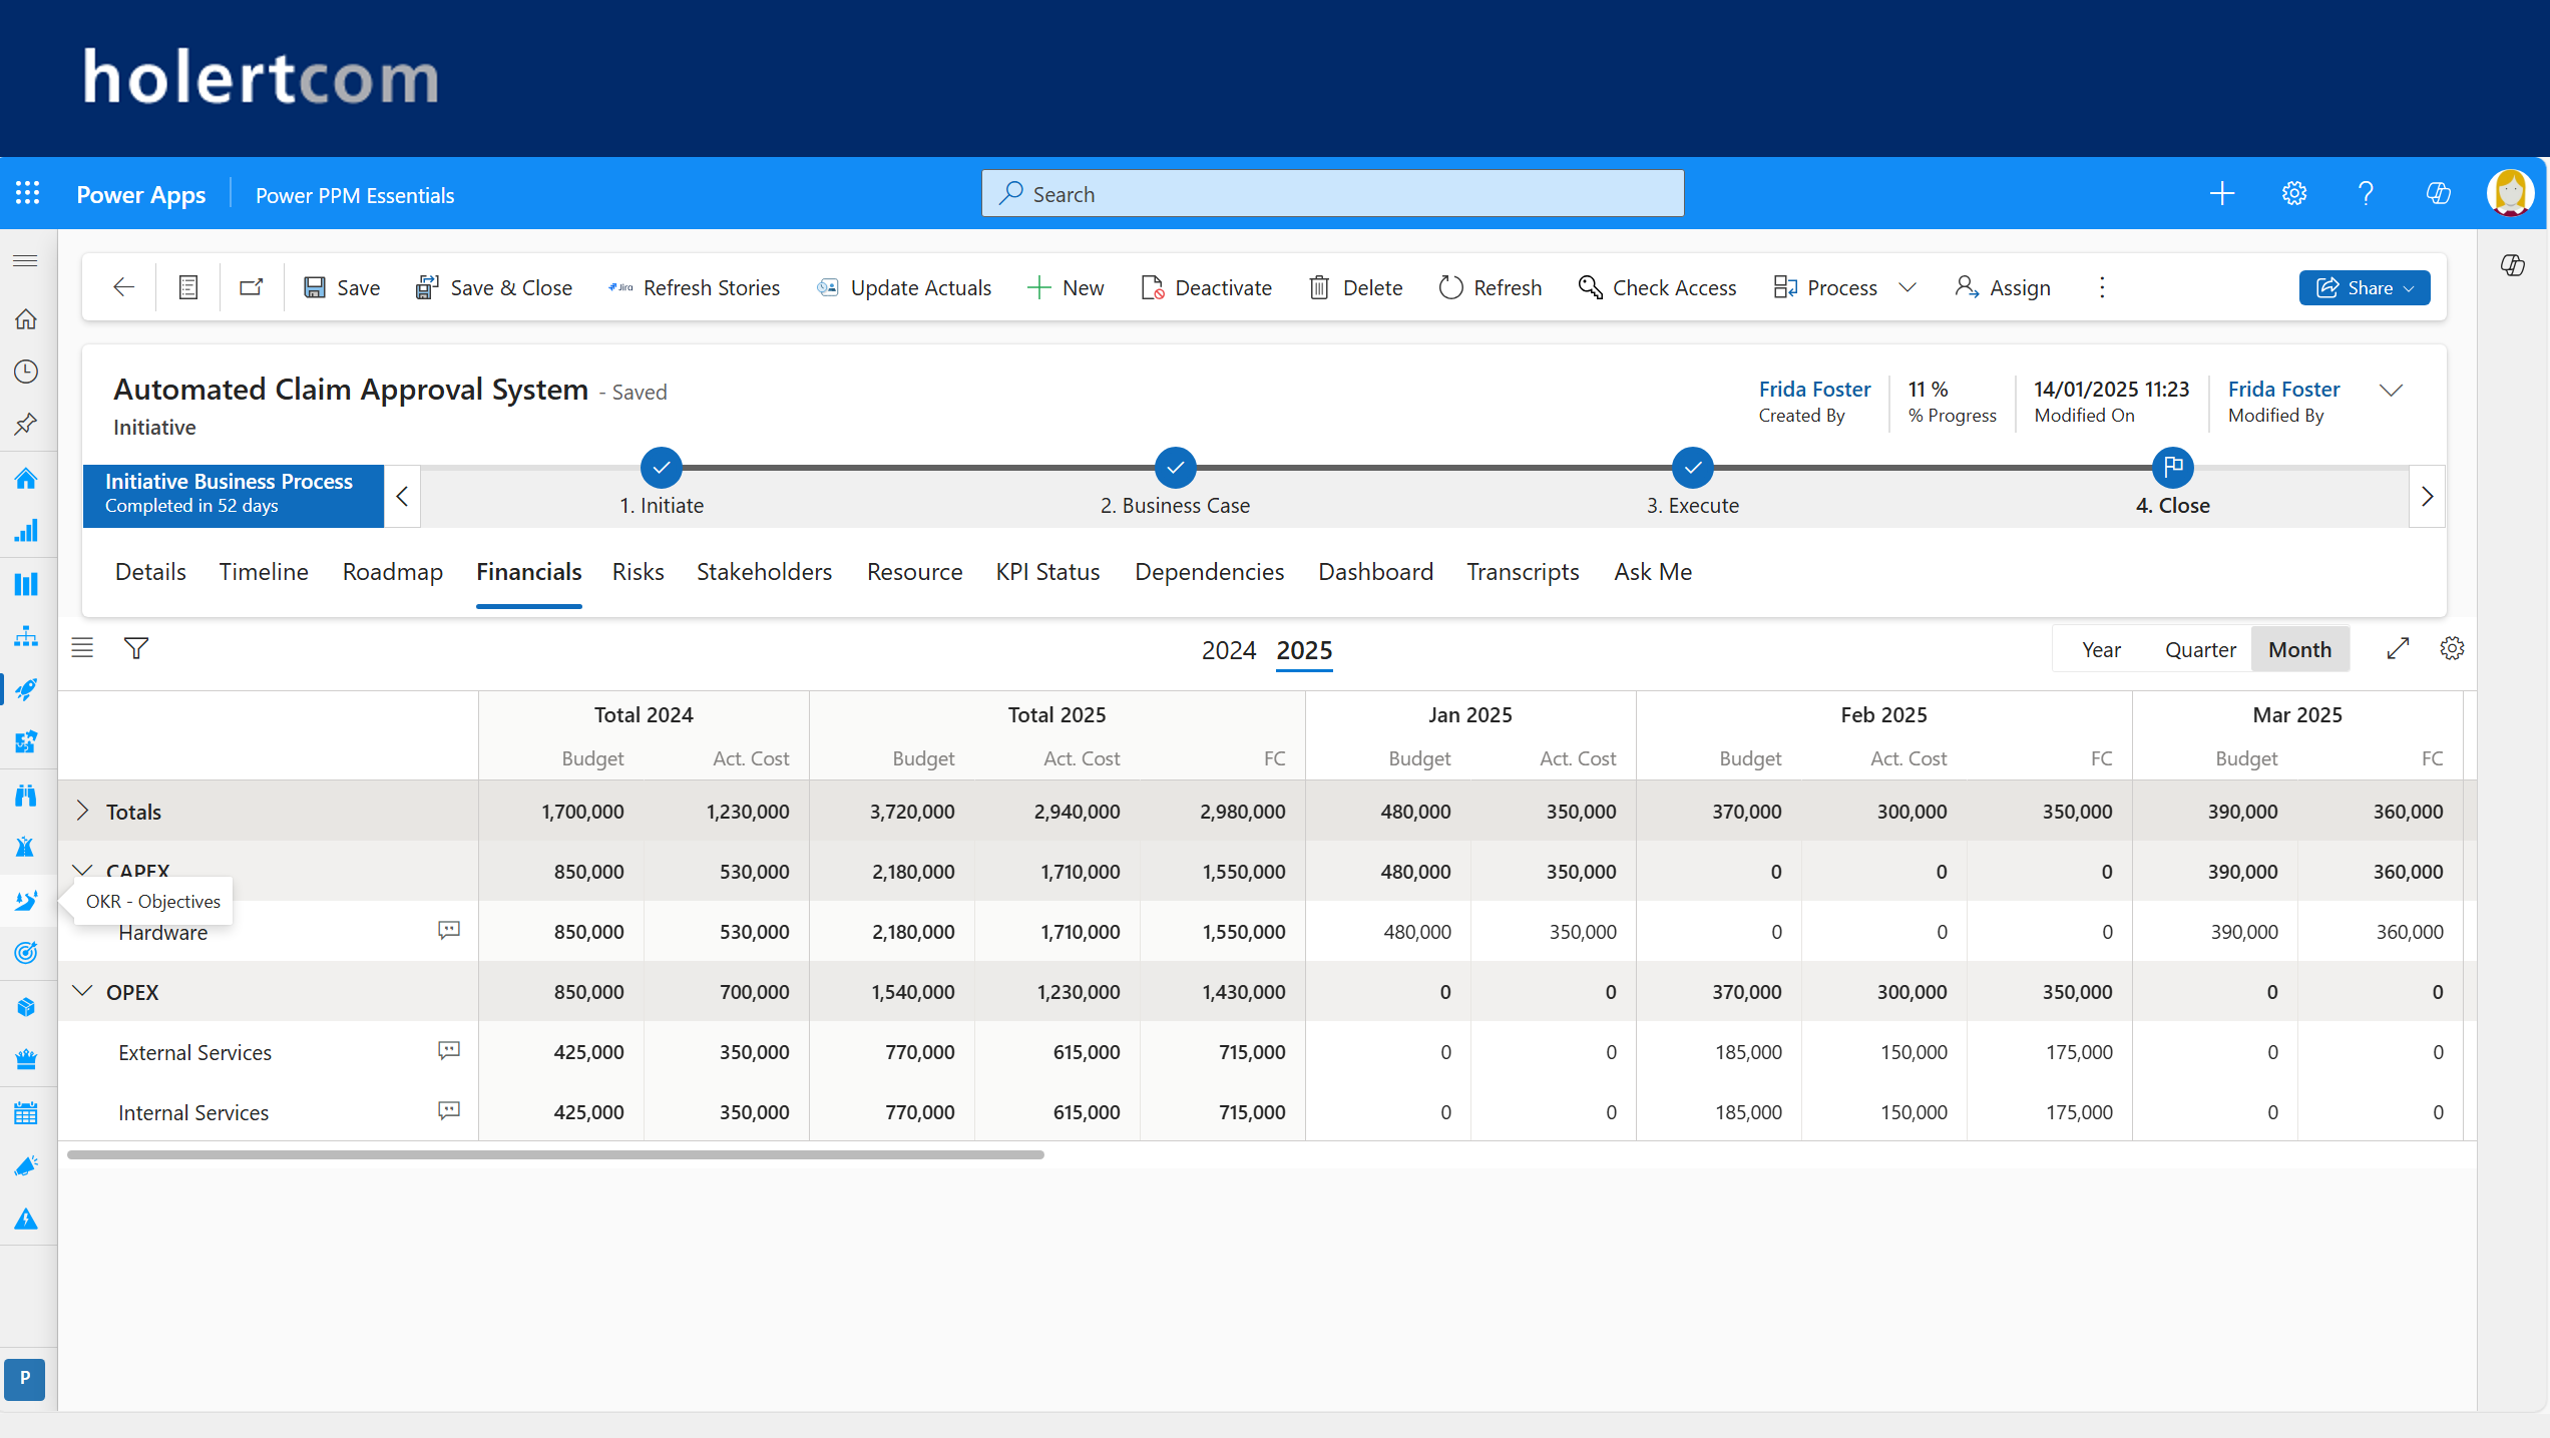Open the user profile avatar
This screenshot has width=2550, height=1438.
(2510, 193)
